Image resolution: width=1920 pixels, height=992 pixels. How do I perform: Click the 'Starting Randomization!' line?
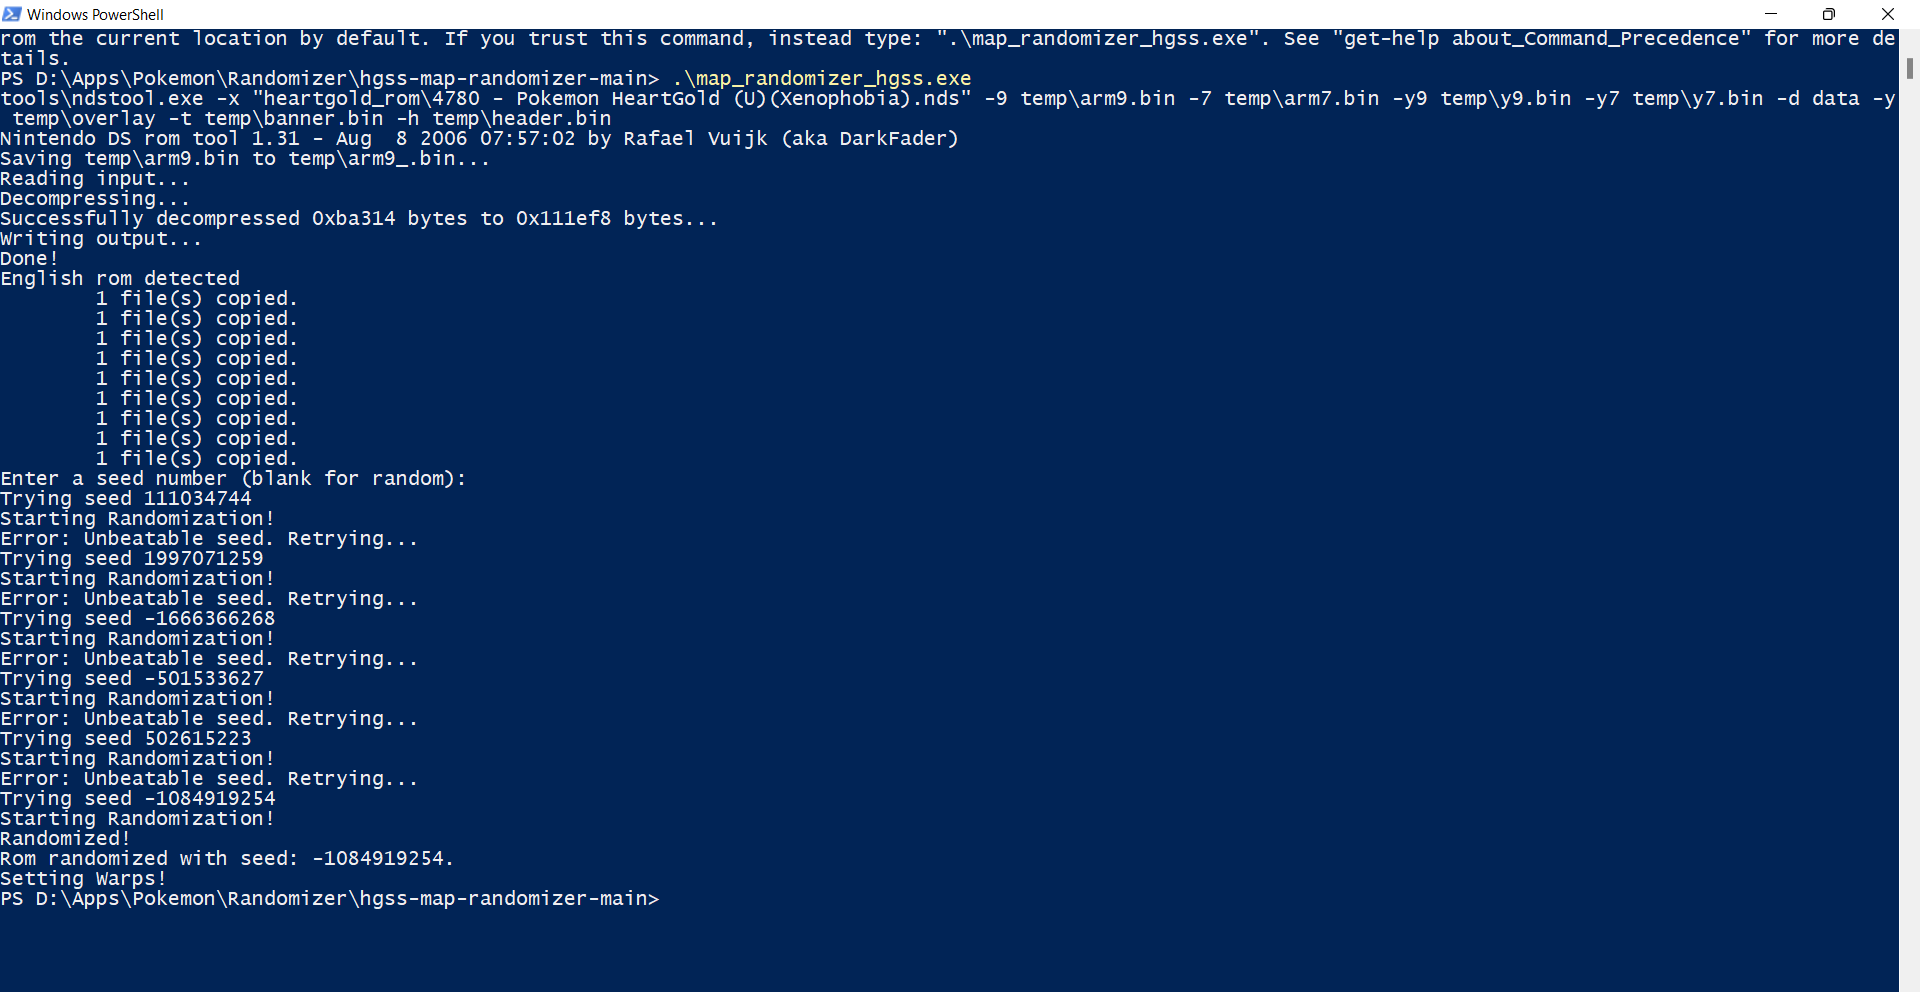[x=136, y=518]
